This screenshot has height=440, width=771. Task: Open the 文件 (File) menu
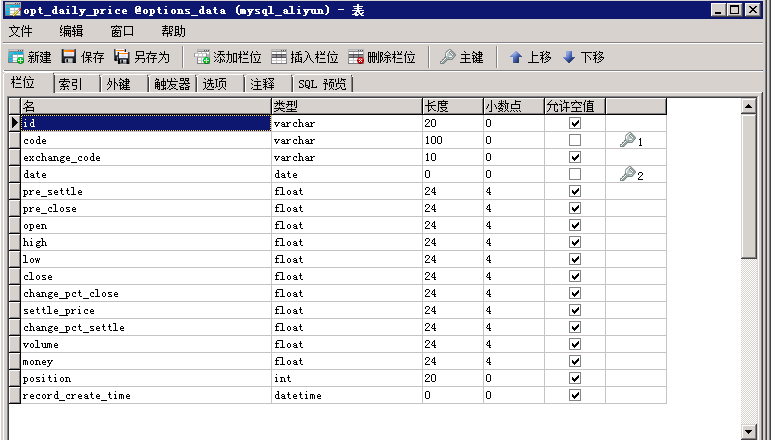pos(21,31)
